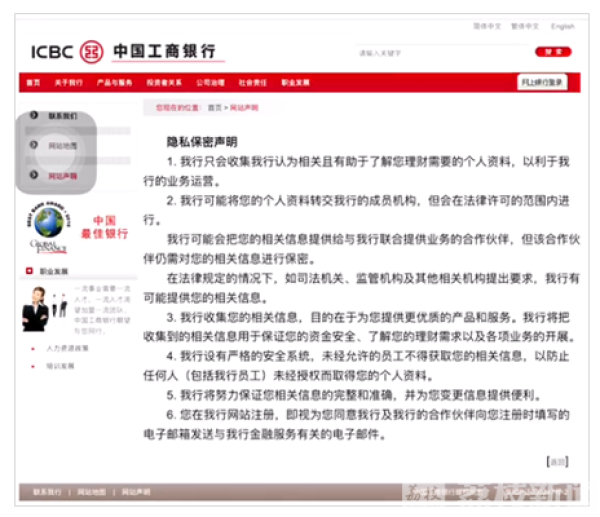Click the arrow bullet beside 联系我们 in sidebar
600x517 pixels.
pos(34,115)
